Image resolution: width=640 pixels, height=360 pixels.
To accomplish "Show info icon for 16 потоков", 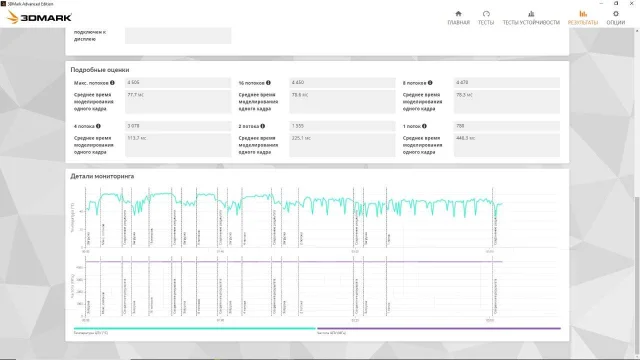I will click(x=268, y=83).
